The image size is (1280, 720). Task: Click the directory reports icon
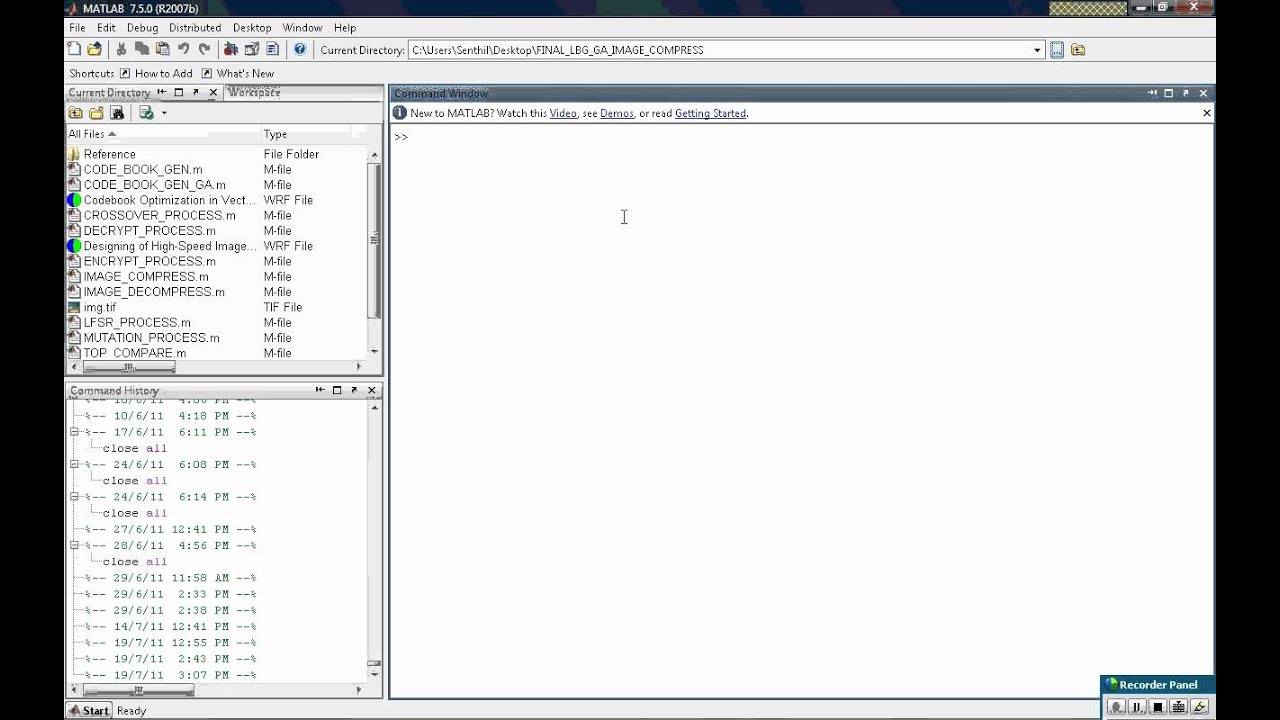(x=146, y=113)
